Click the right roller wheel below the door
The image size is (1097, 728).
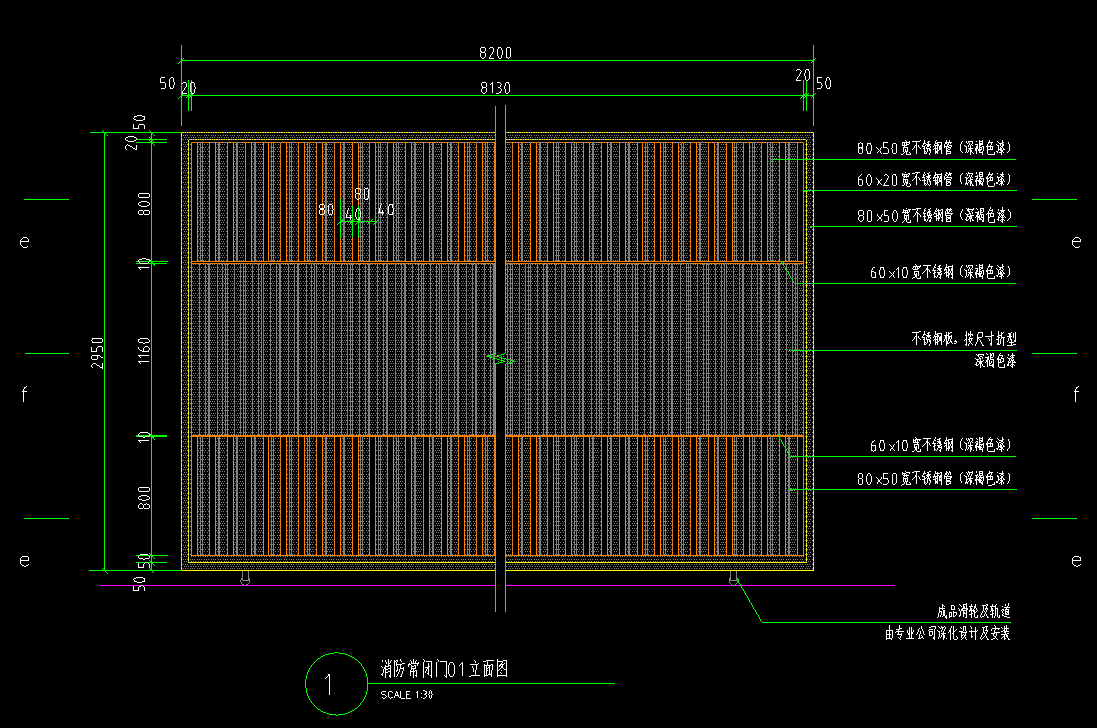(x=733, y=578)
